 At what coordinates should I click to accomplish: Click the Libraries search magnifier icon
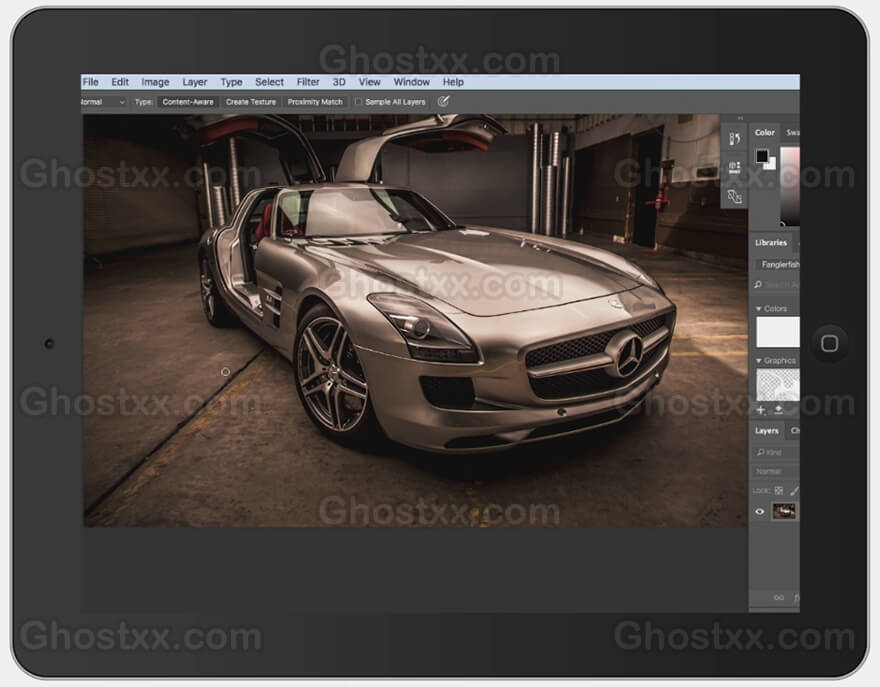click(x=758, y=285)
